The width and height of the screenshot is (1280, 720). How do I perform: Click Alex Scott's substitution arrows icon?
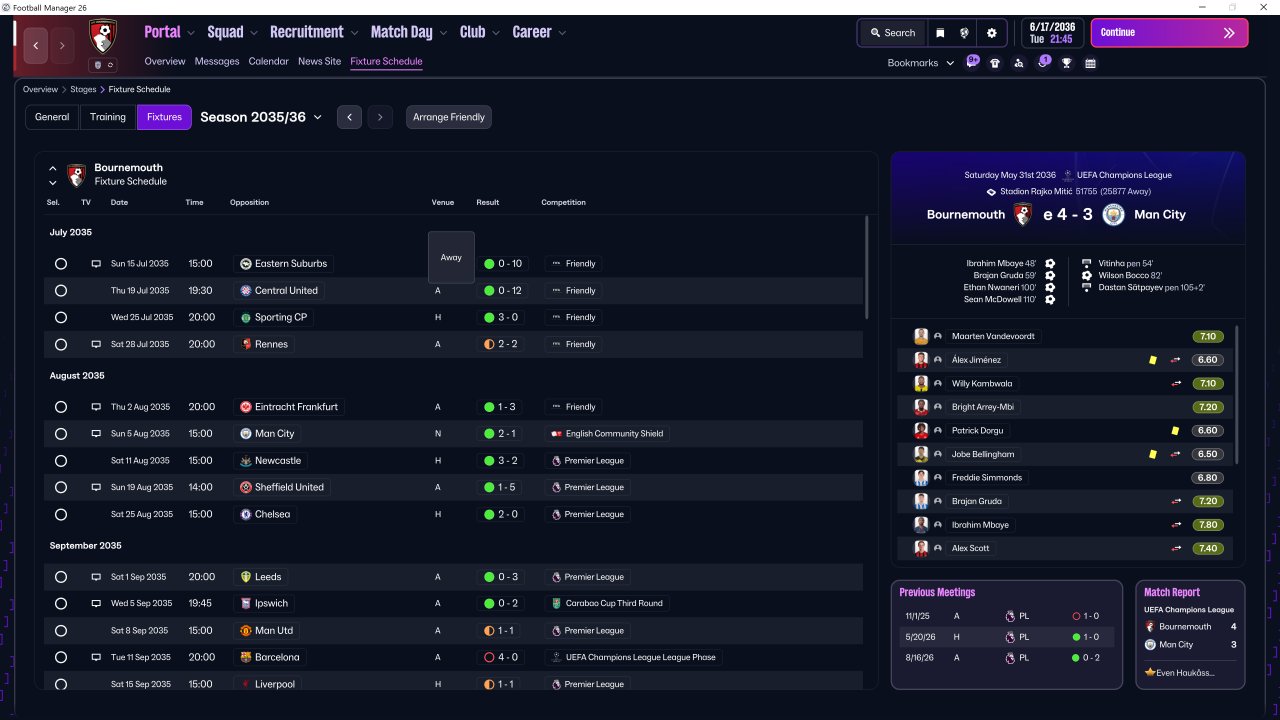[x=1176, y=548]
